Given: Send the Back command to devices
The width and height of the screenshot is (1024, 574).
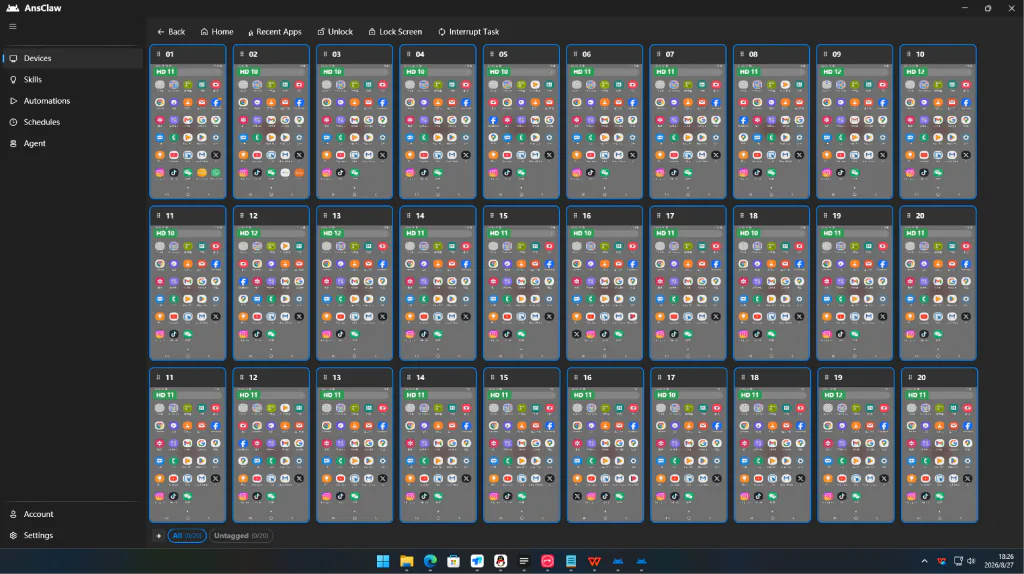Looking at the screenshot, I should (171, 31).
